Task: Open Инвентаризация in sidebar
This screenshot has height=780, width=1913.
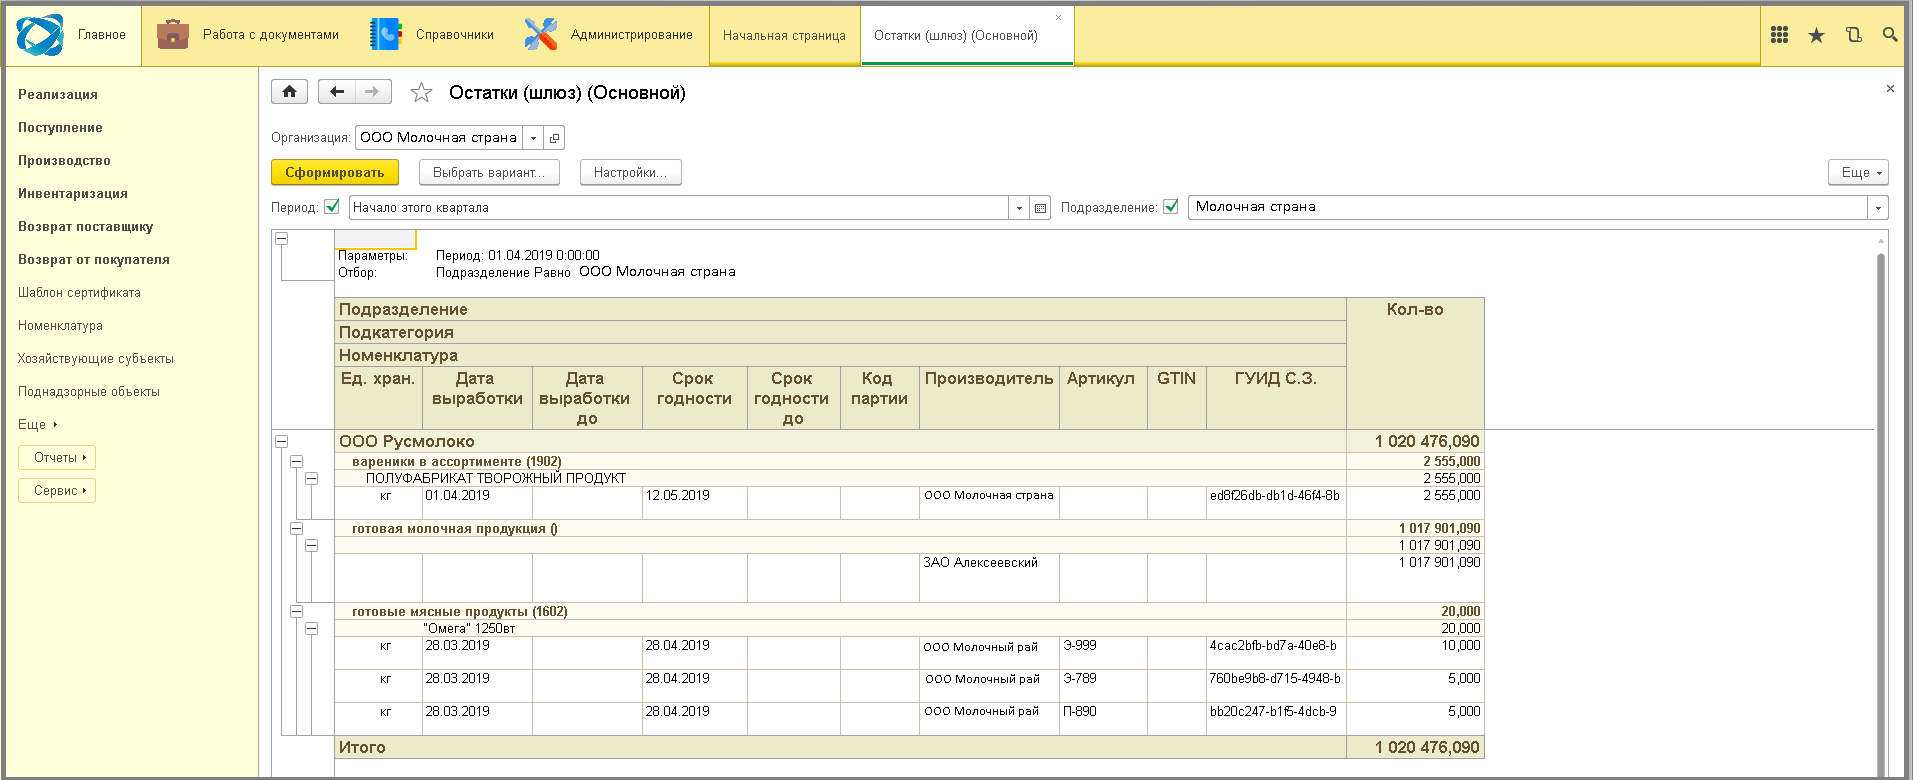Action: (x=73, y=193)
